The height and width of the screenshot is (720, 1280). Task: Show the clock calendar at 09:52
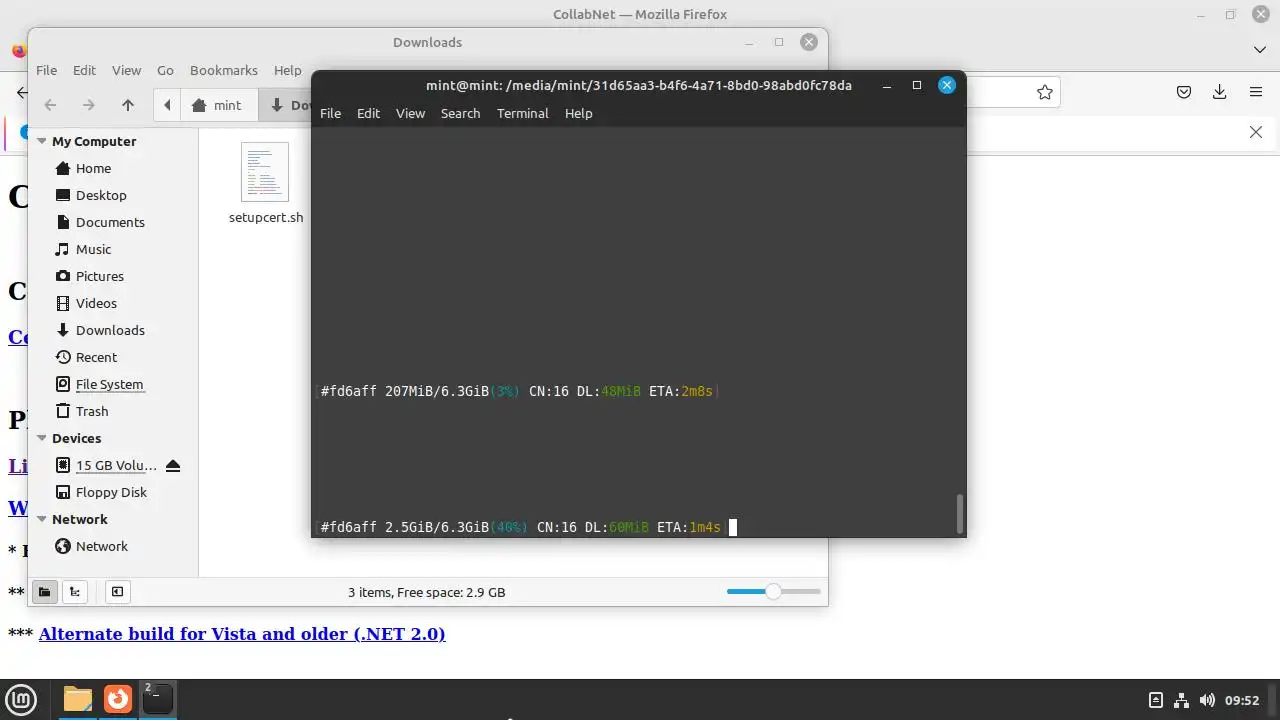point(1242,700)
